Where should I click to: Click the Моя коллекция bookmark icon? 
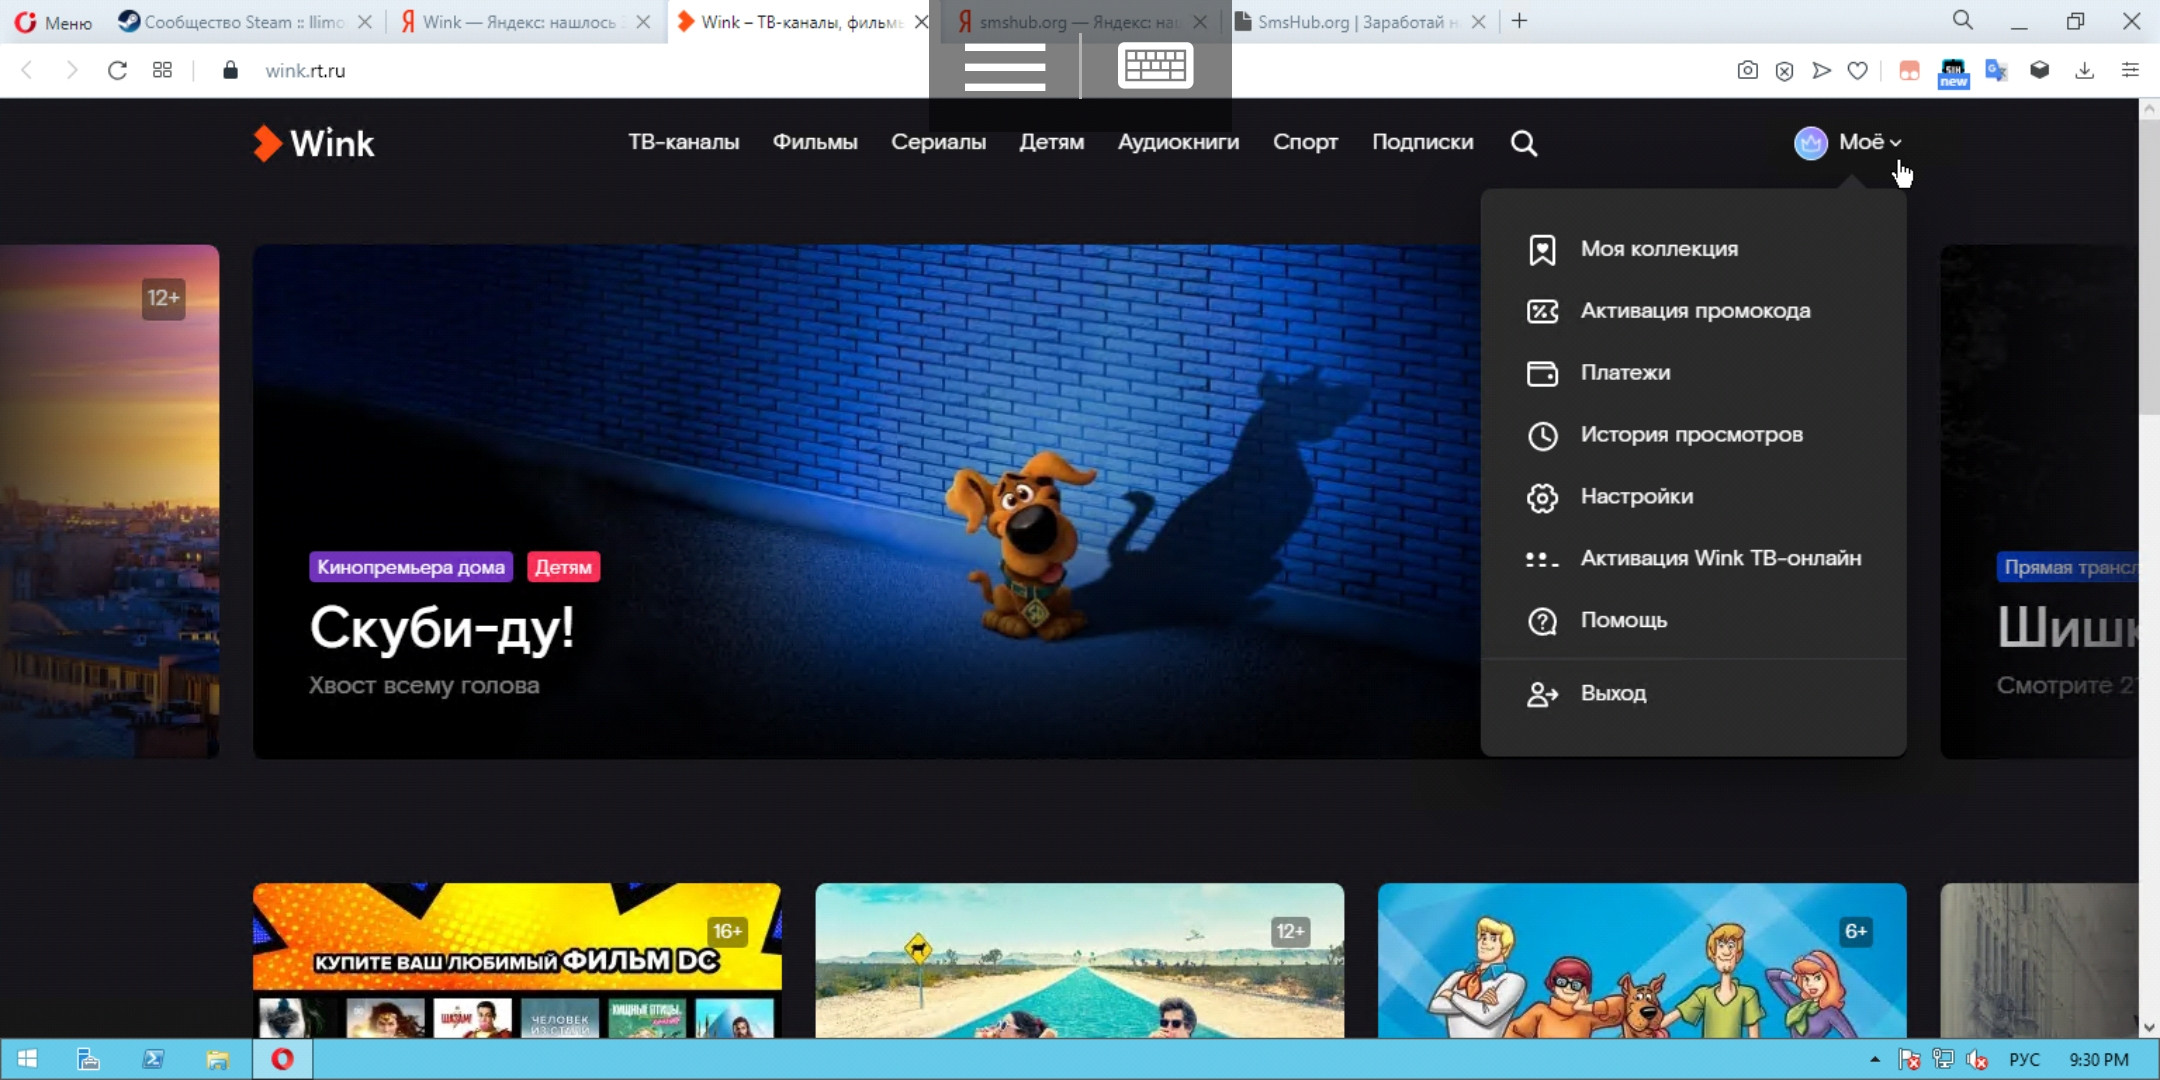[x=1542, y=249]
